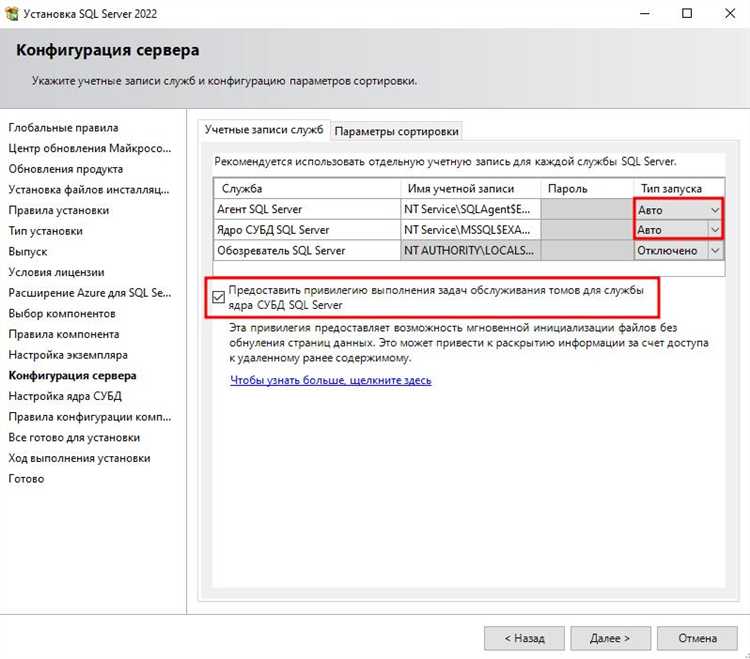Open startup type dropdown for Обозреватель SQL Server
The image size is (750, 659).
pos(715,251)
